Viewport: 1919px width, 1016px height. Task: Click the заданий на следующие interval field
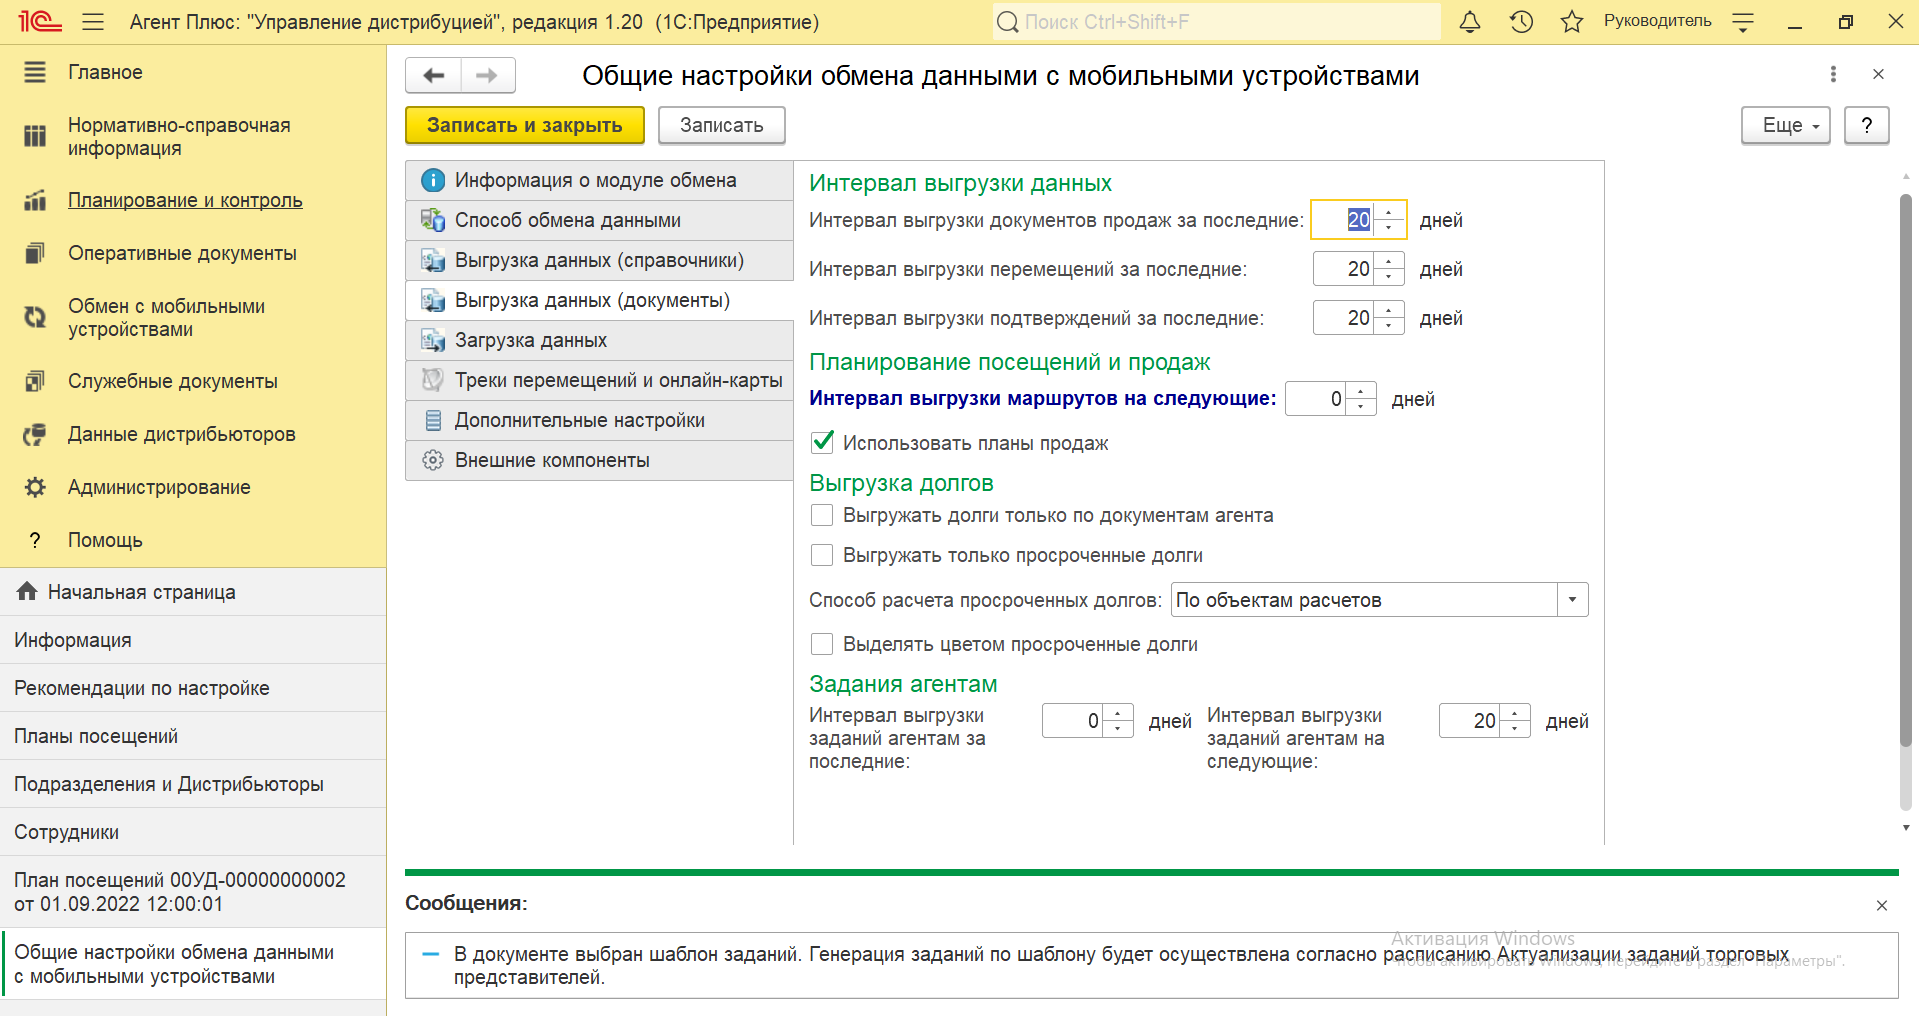(1470, 721)
